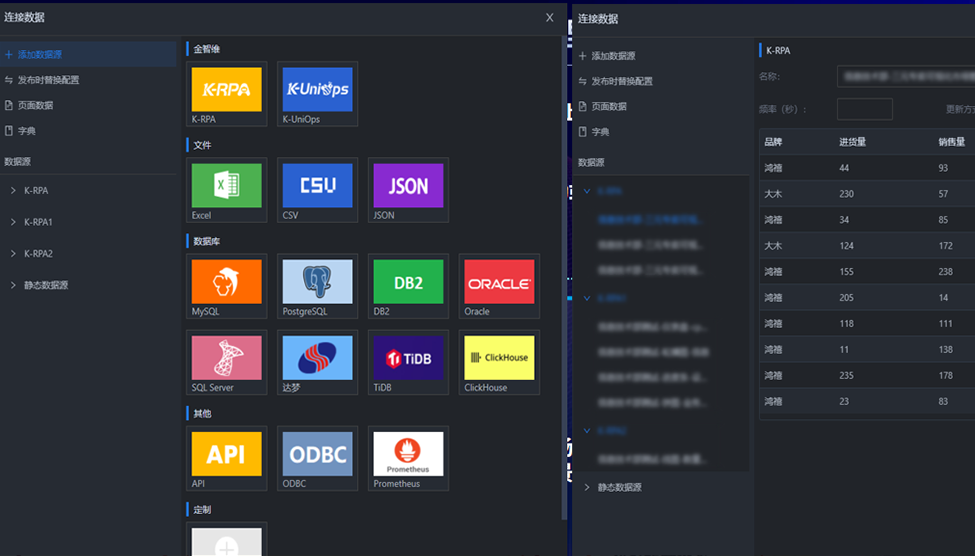Click the 销售量 cell showing 93

[x=943, y=168]
